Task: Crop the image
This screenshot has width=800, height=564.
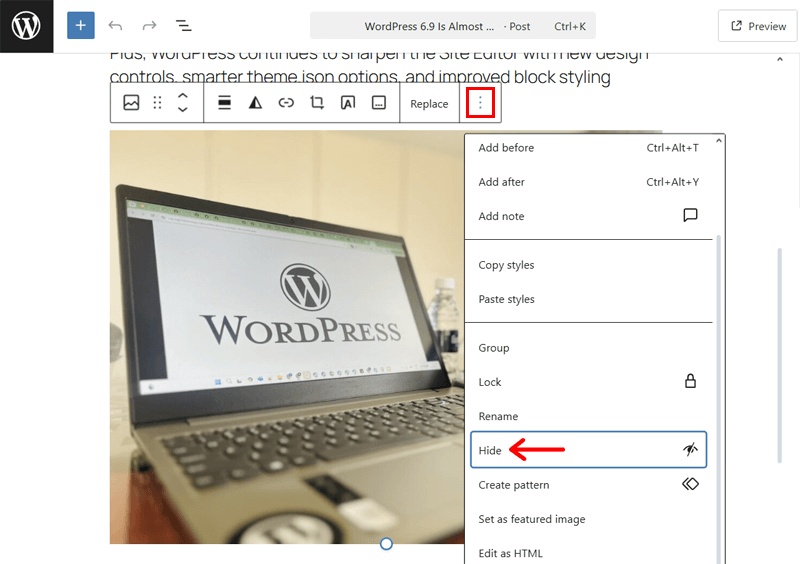Action: tap(317, 103)
